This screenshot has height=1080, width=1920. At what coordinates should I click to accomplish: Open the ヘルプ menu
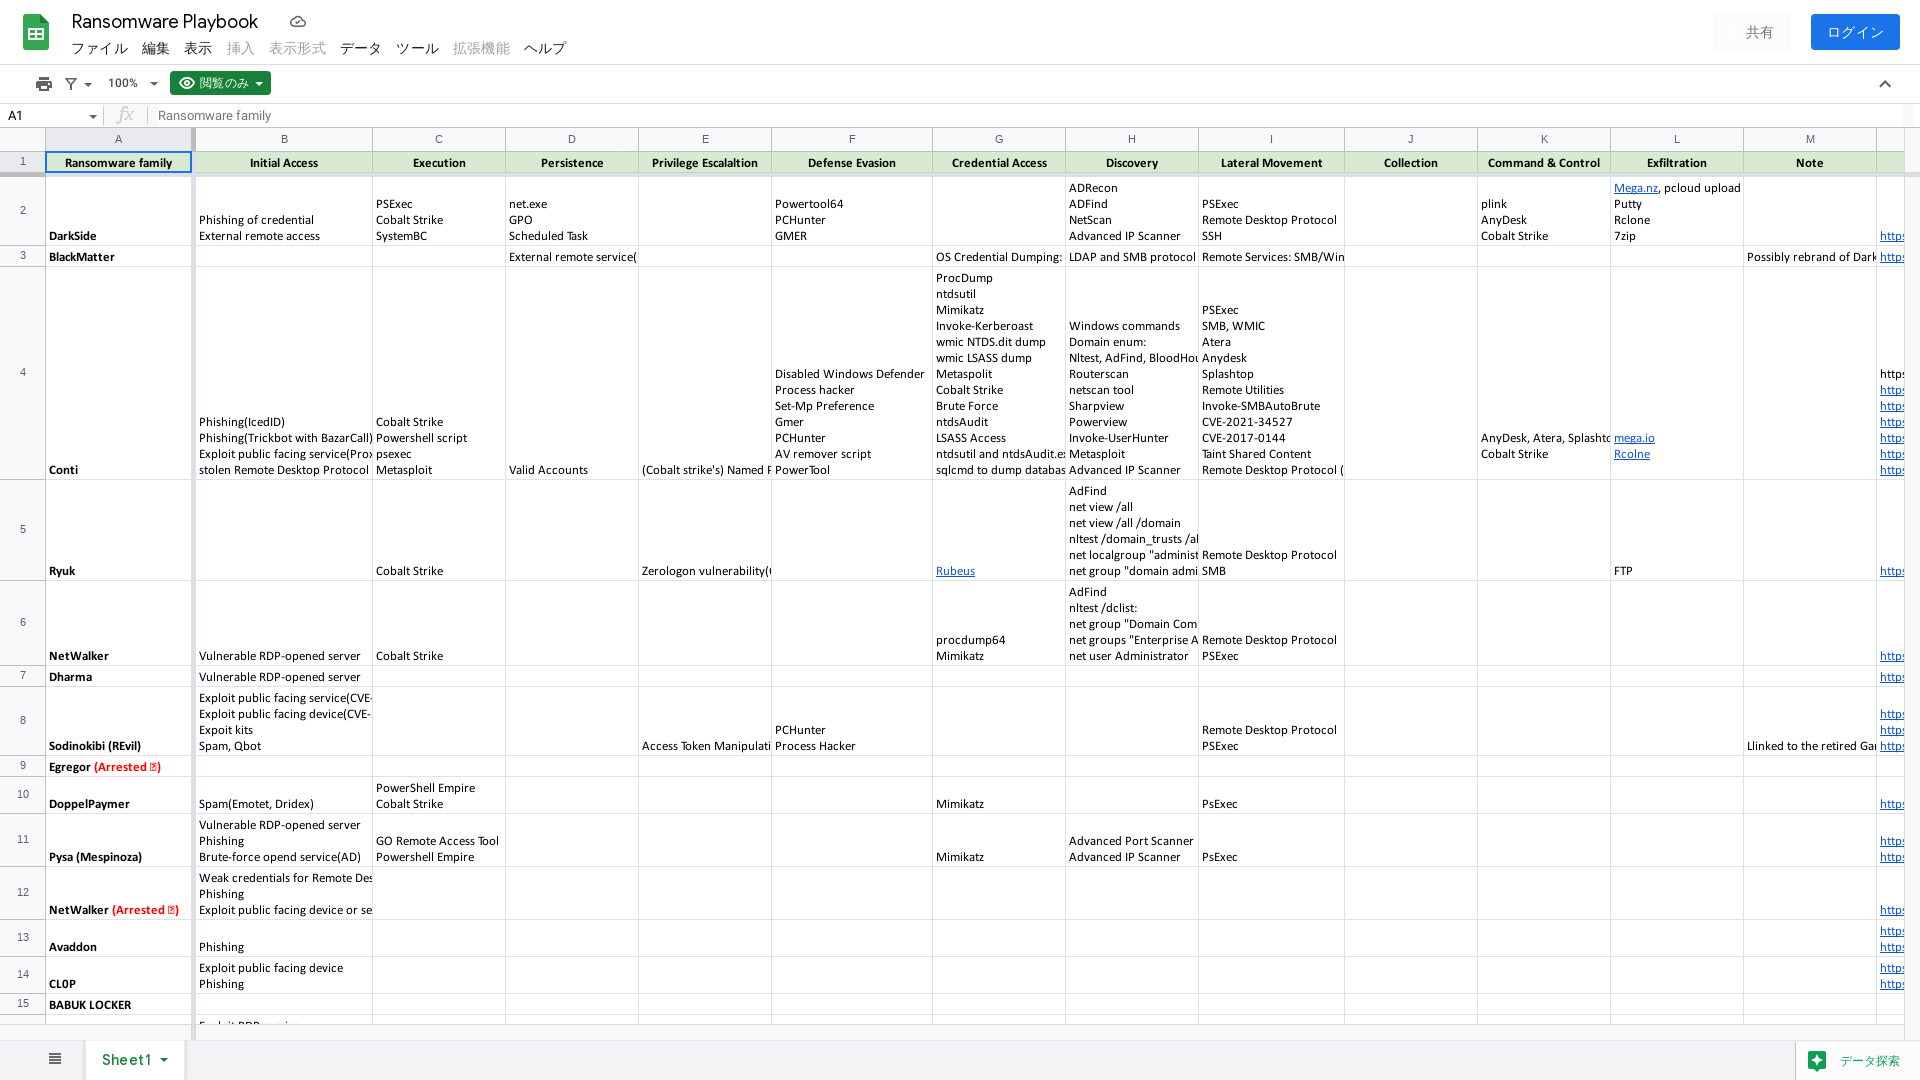[x=545, y=48]
